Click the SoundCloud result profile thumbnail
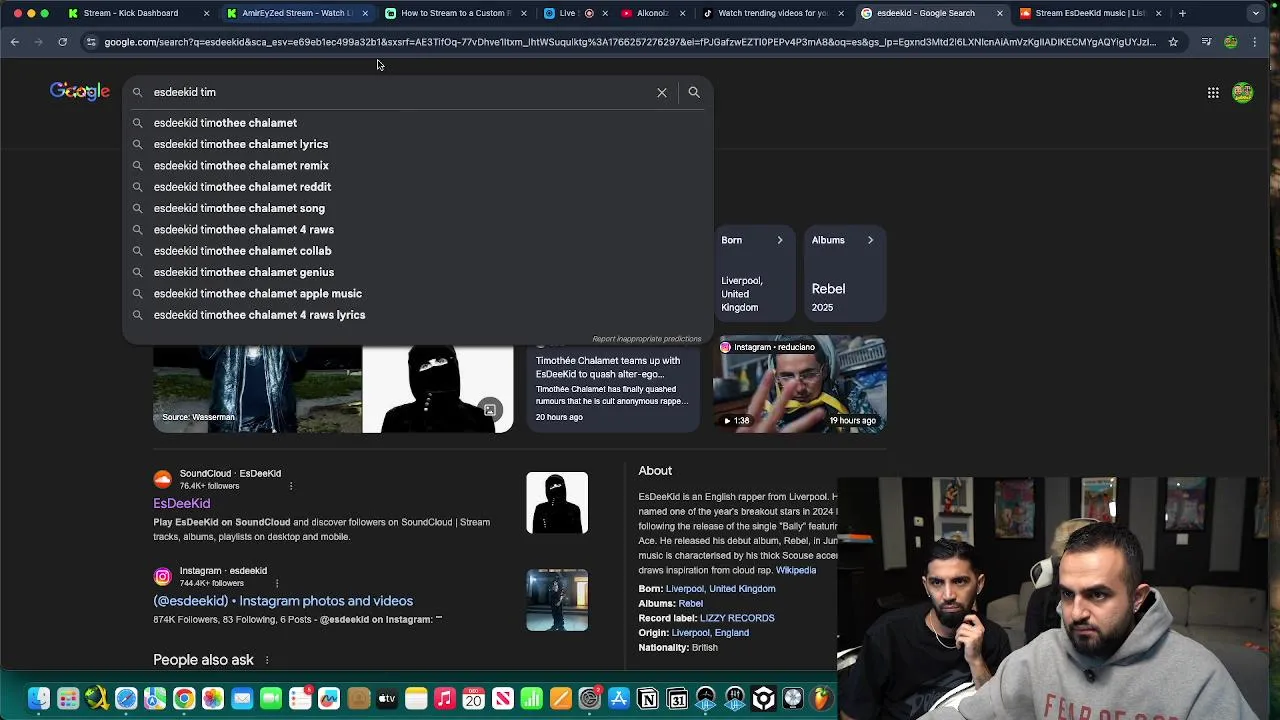The height and width of the screenshot is (720, 1280). [557, 503]
